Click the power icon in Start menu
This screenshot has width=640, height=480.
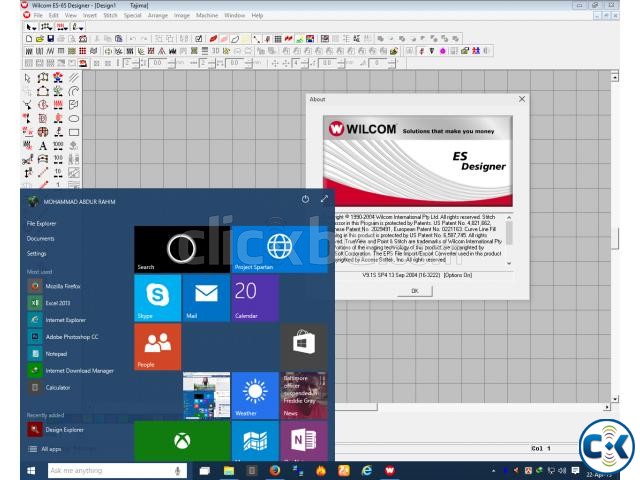point(305,200)
